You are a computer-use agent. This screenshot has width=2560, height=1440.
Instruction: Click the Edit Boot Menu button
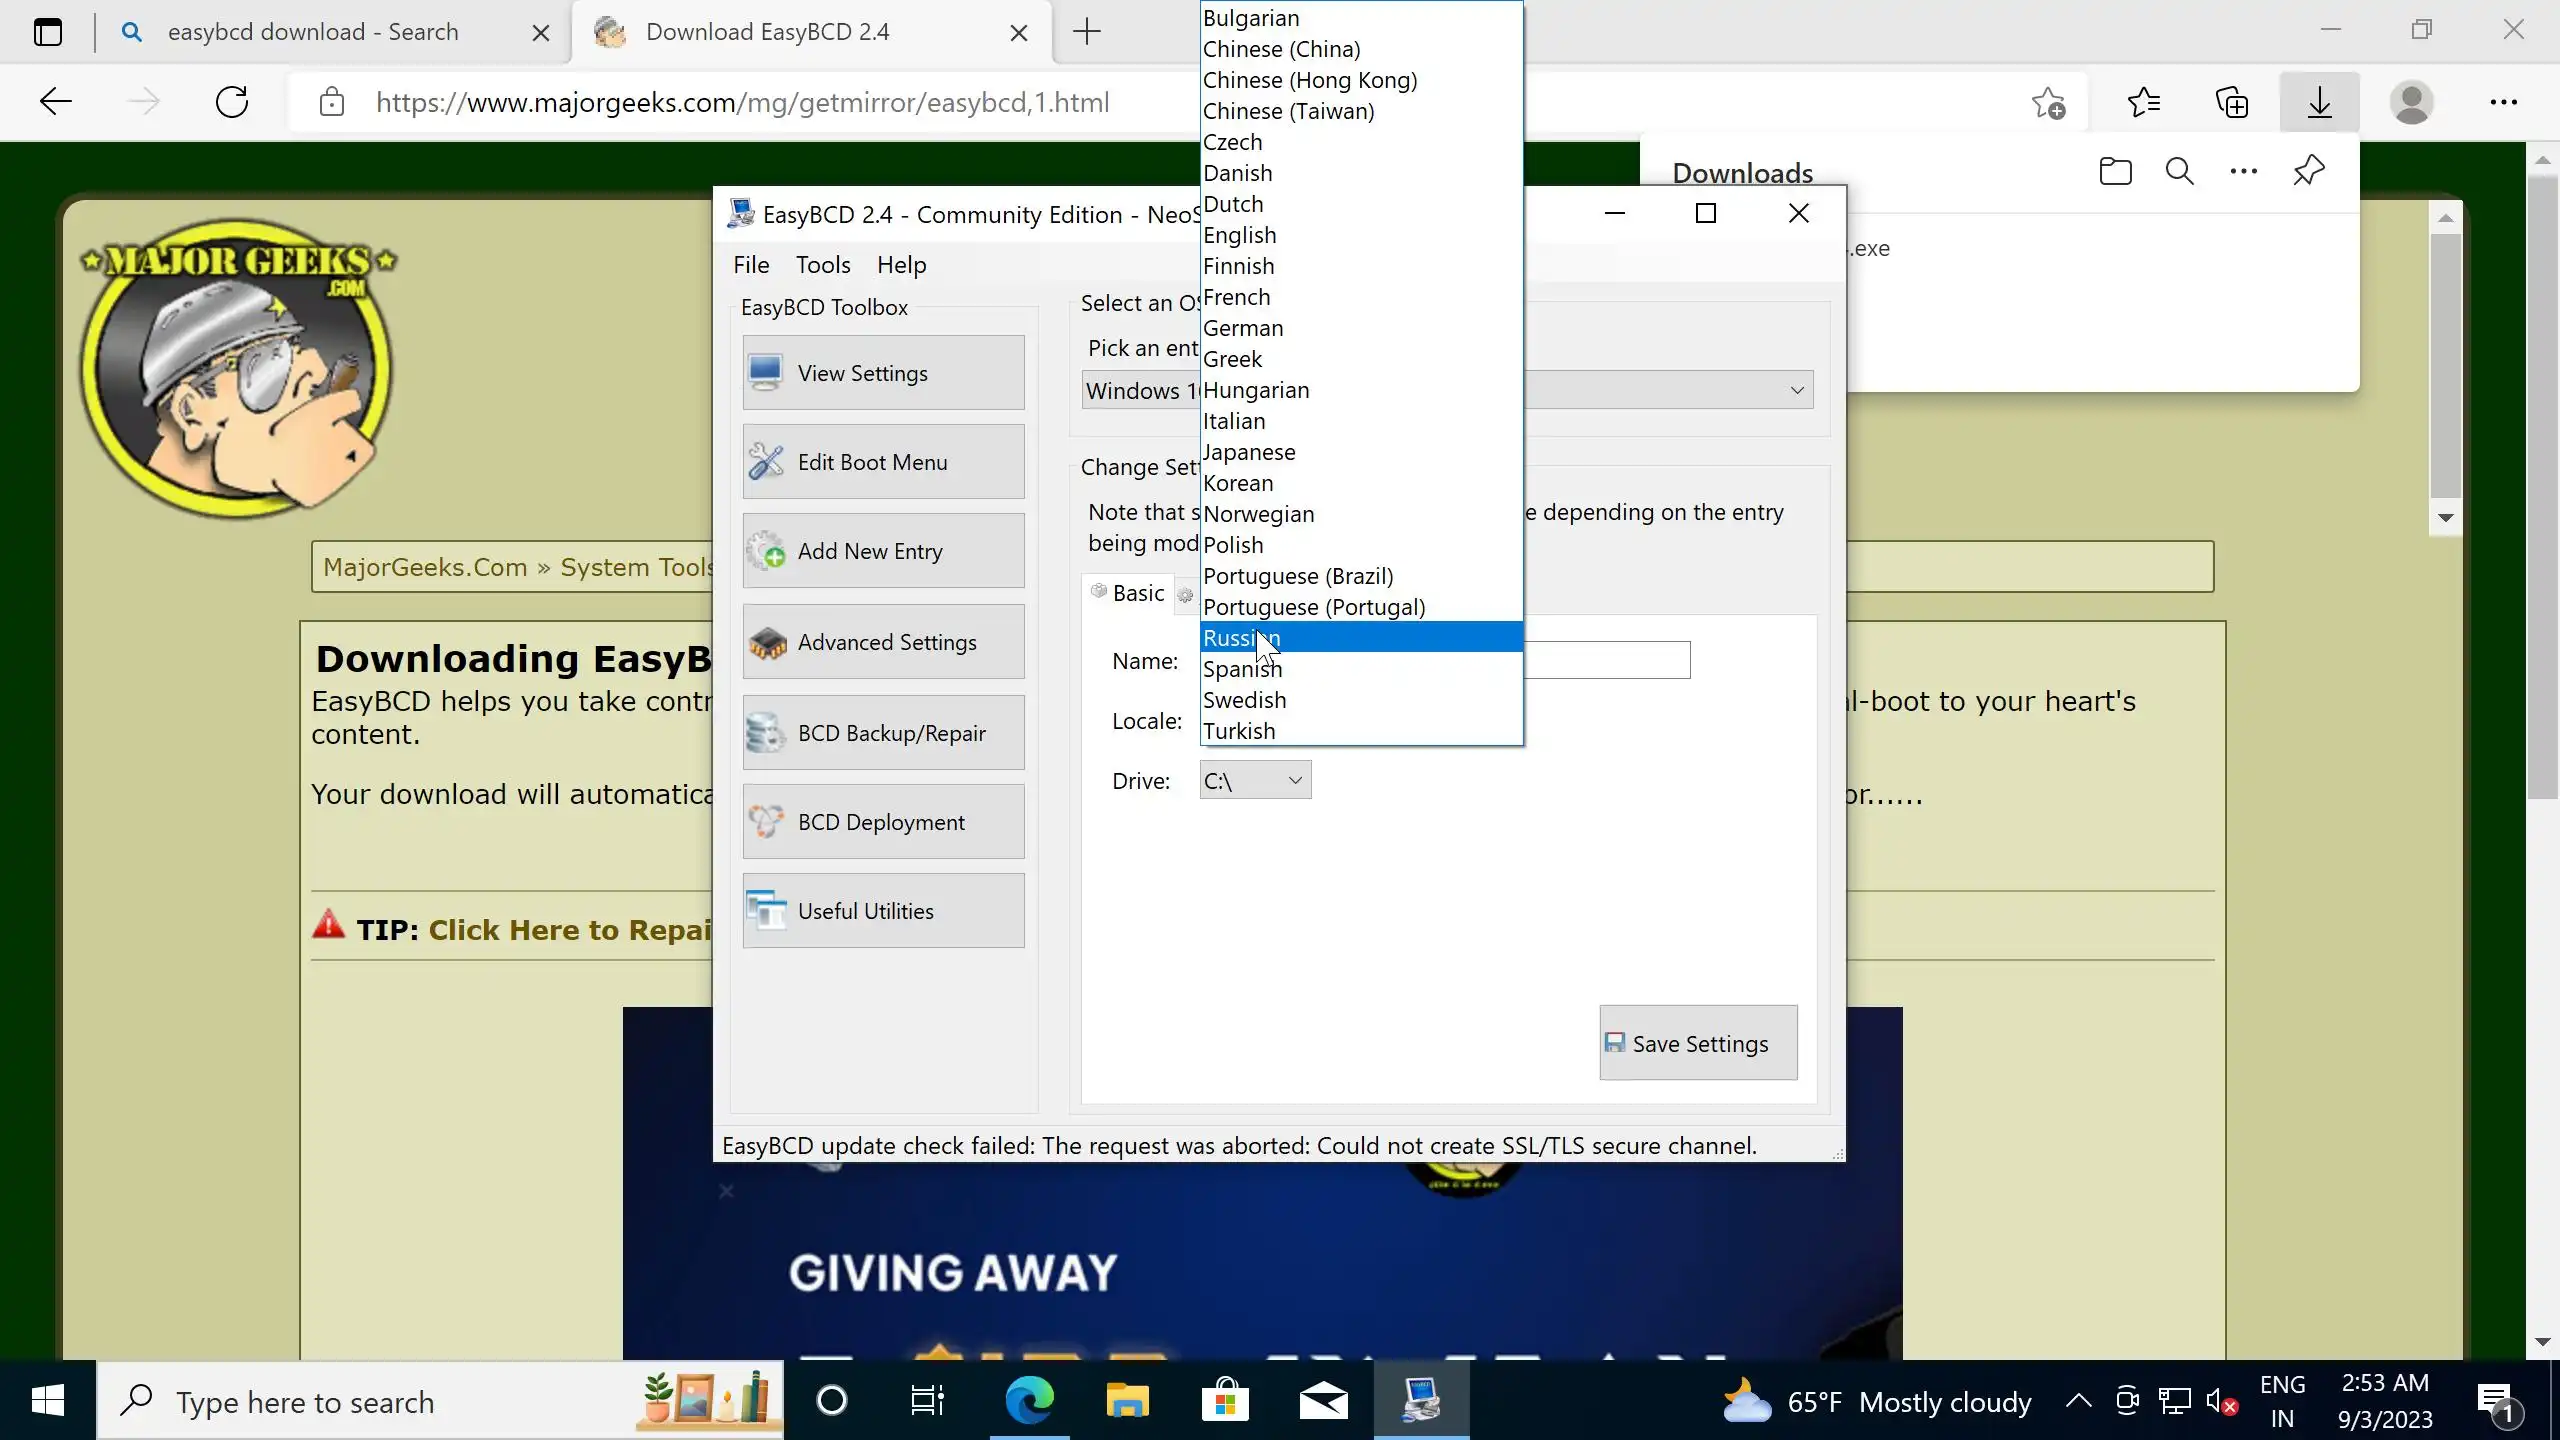click(x=883, y=462)
